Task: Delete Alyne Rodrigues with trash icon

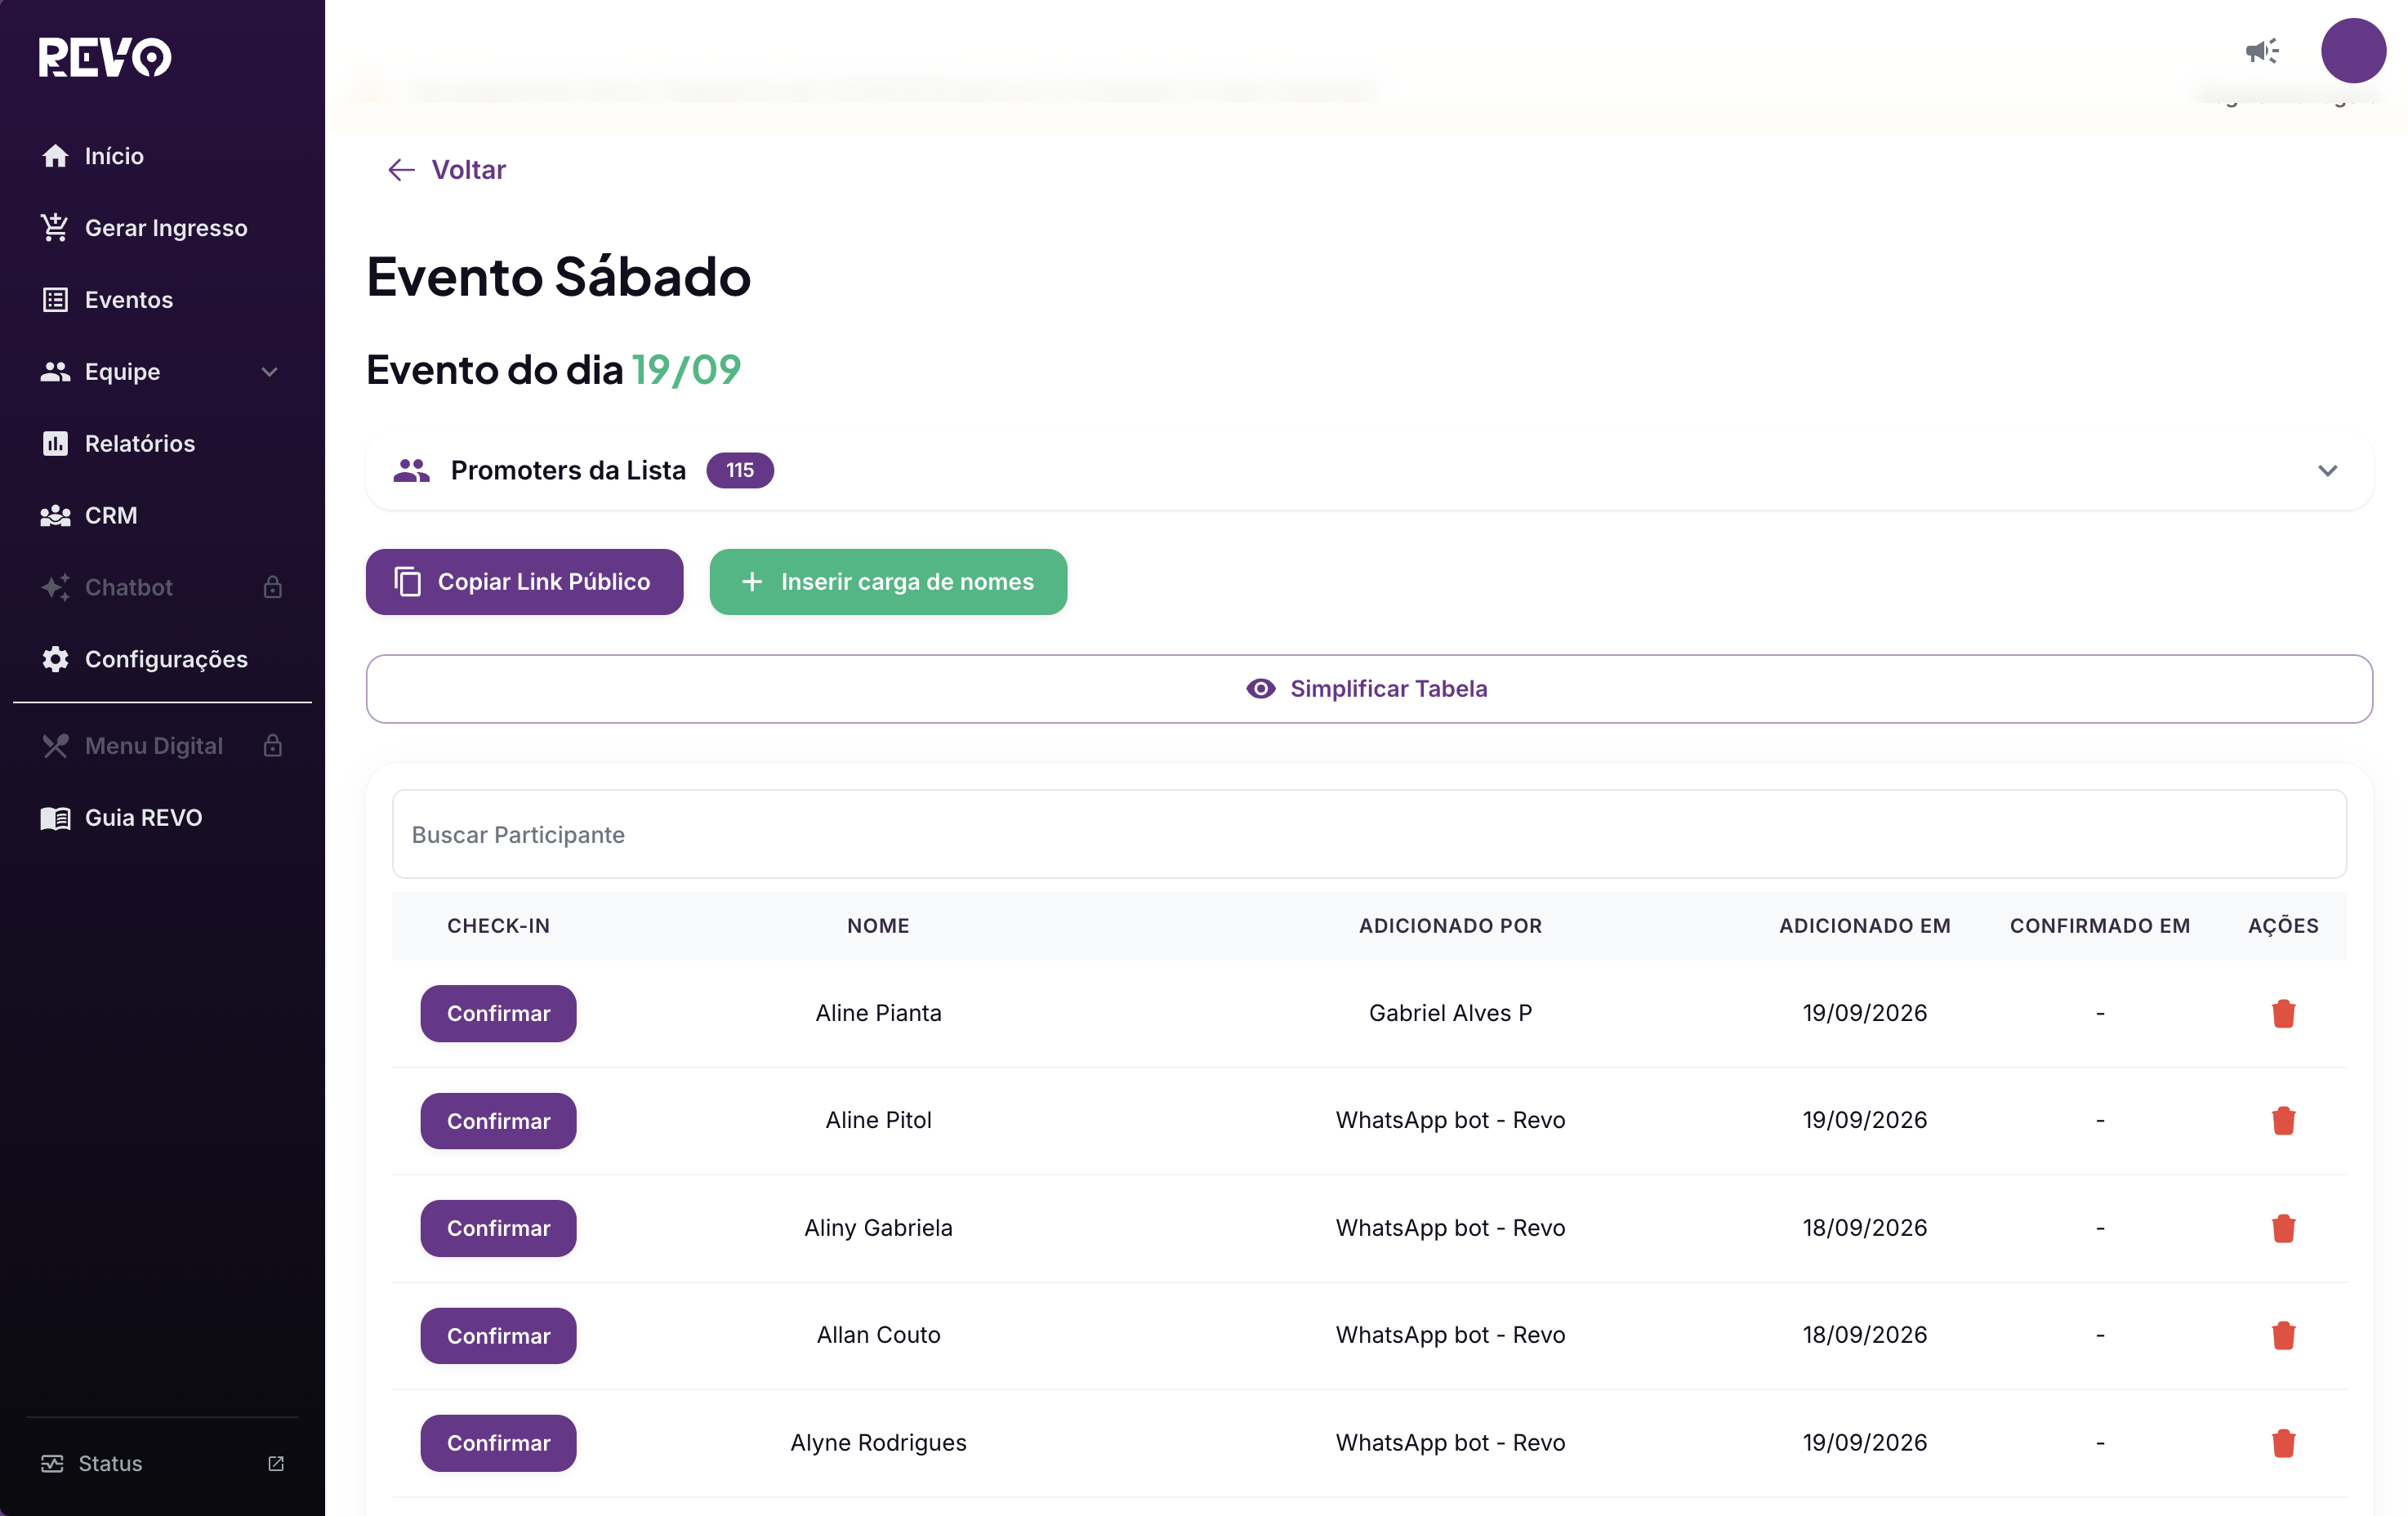Action: click(2283, 1443)
